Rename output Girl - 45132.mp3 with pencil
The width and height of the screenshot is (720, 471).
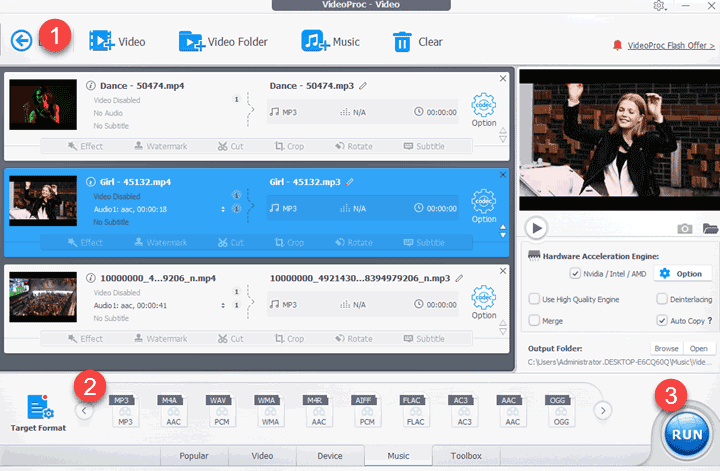coord(349,182)
